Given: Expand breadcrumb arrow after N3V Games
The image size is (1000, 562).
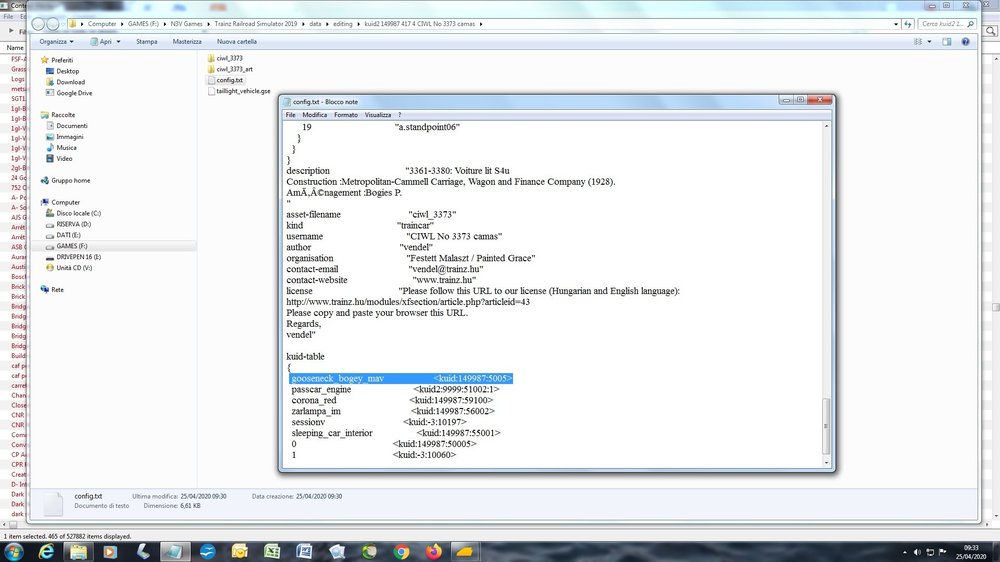Looking at the screenshot, I should point(208,24).
